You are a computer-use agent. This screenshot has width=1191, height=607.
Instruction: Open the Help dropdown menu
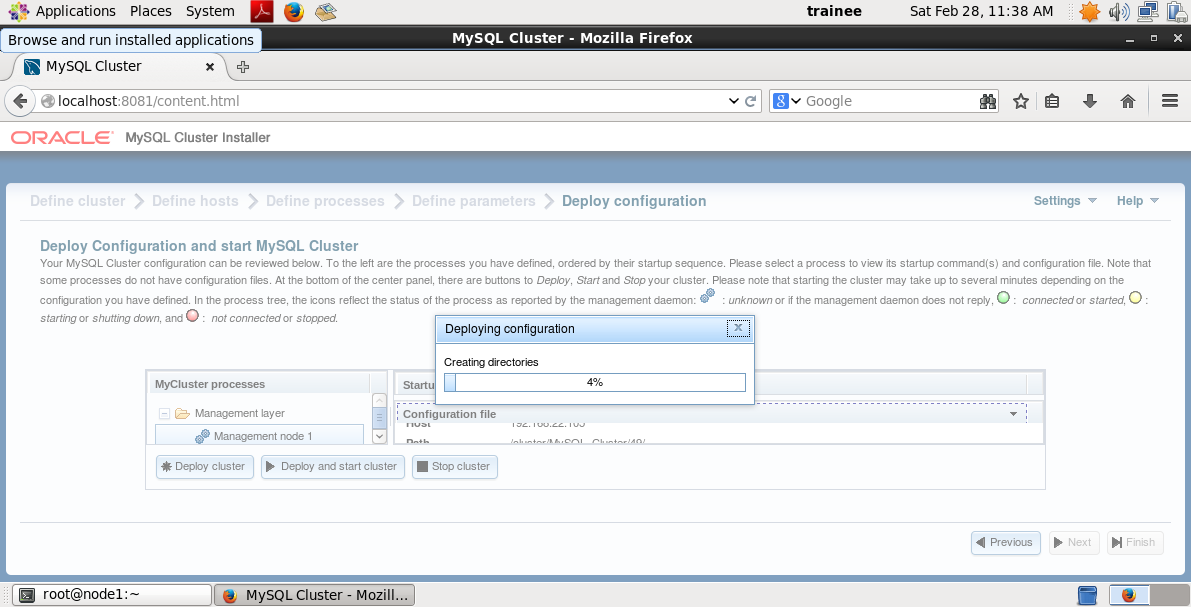point(1137,201)
